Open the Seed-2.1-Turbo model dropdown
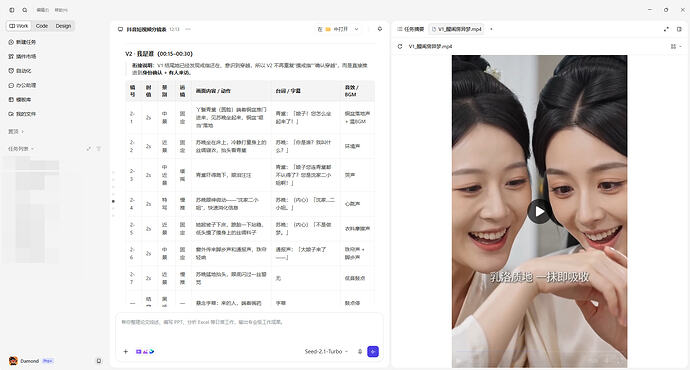 pyautogui.click(x=326, y=352)
